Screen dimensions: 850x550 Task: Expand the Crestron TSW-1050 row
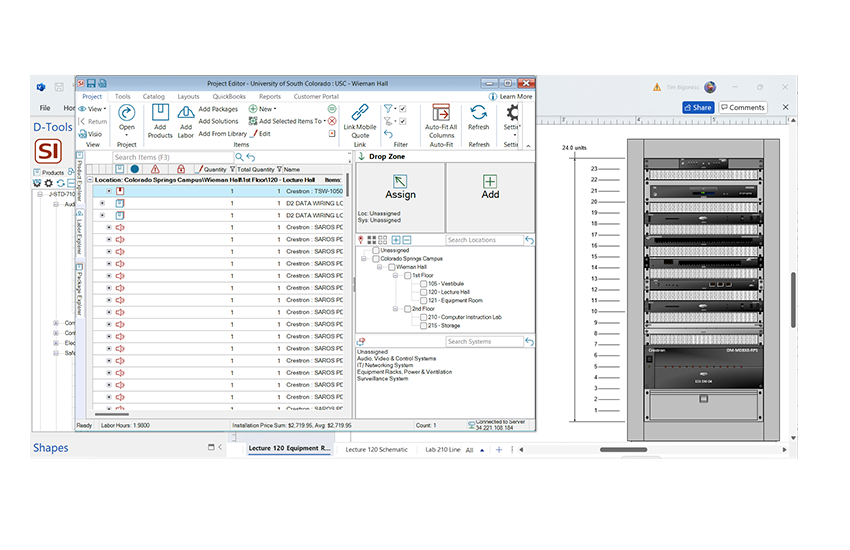108,191
